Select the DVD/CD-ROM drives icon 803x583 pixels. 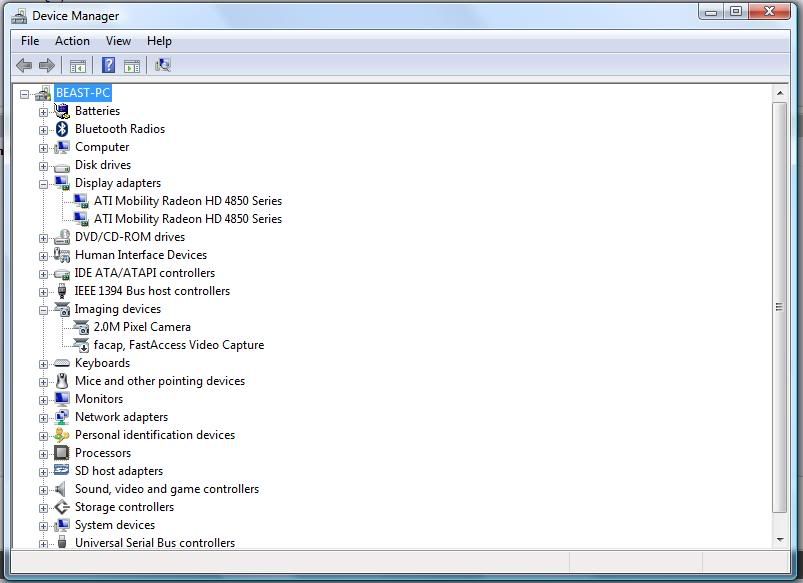62,237
